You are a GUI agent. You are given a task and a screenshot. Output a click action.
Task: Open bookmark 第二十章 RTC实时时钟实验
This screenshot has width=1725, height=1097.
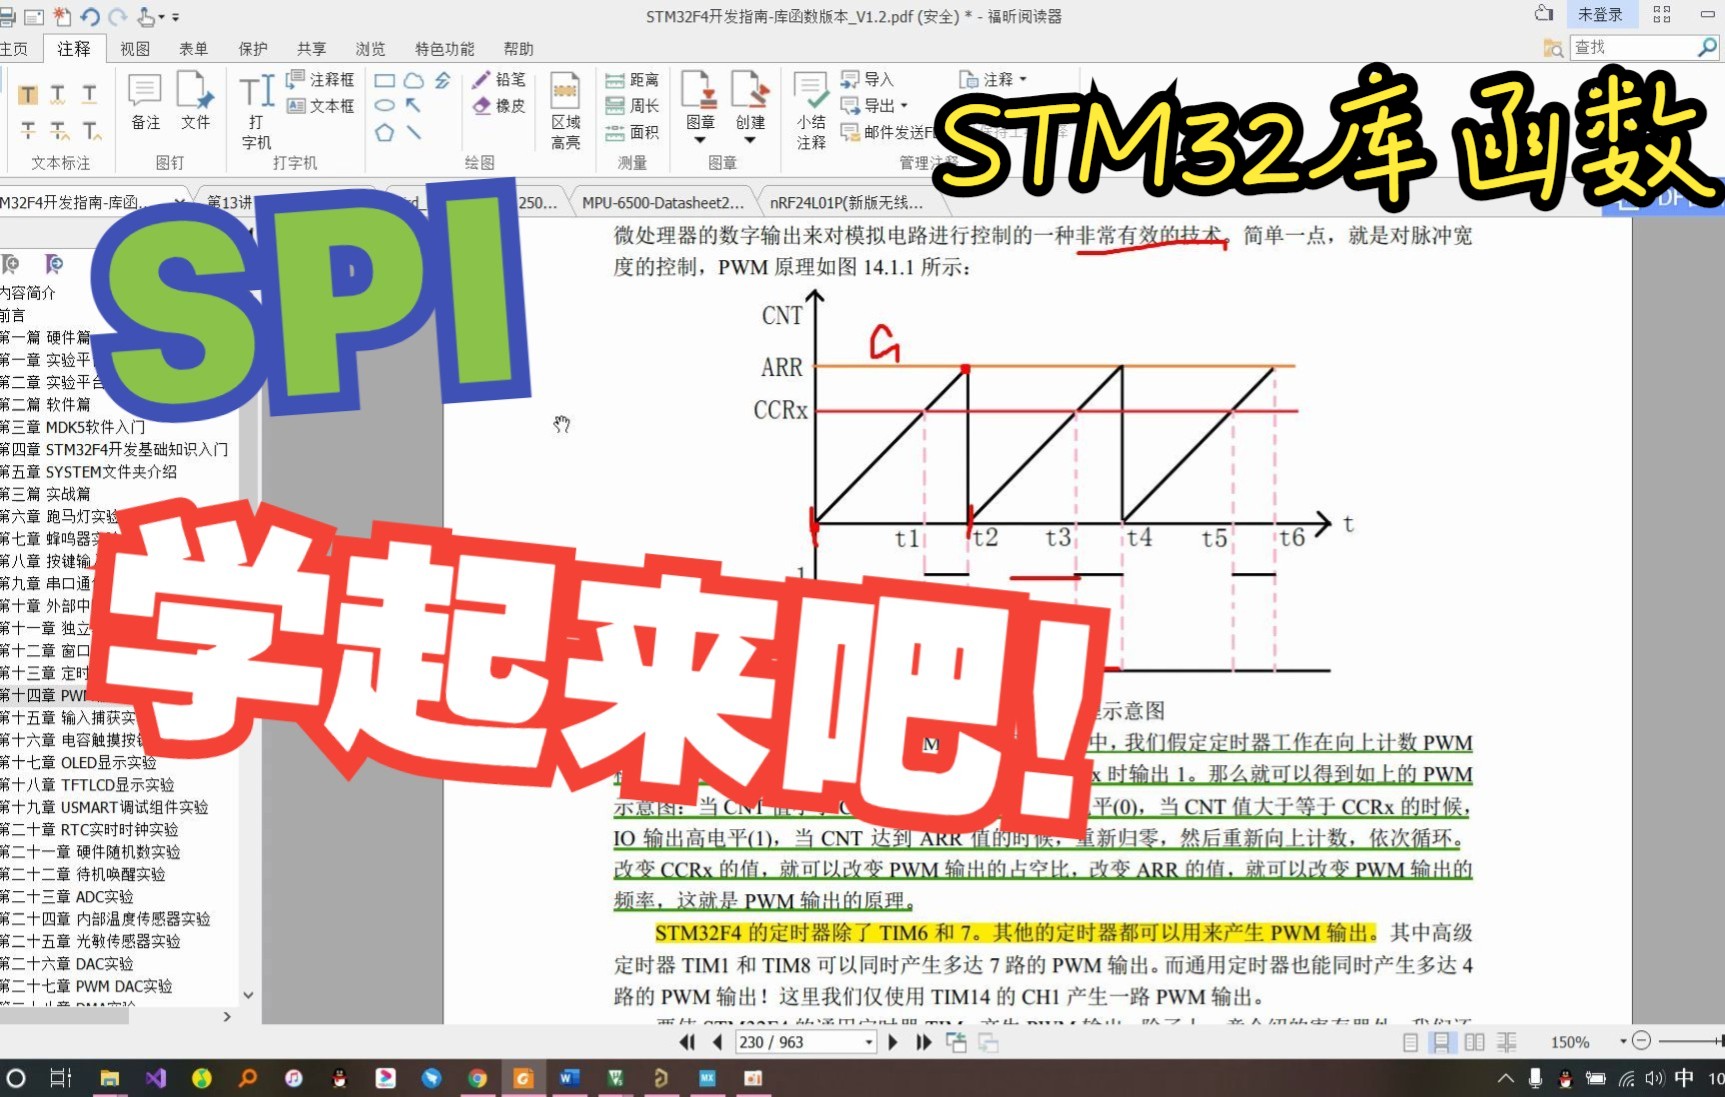(x=89, y=829)
